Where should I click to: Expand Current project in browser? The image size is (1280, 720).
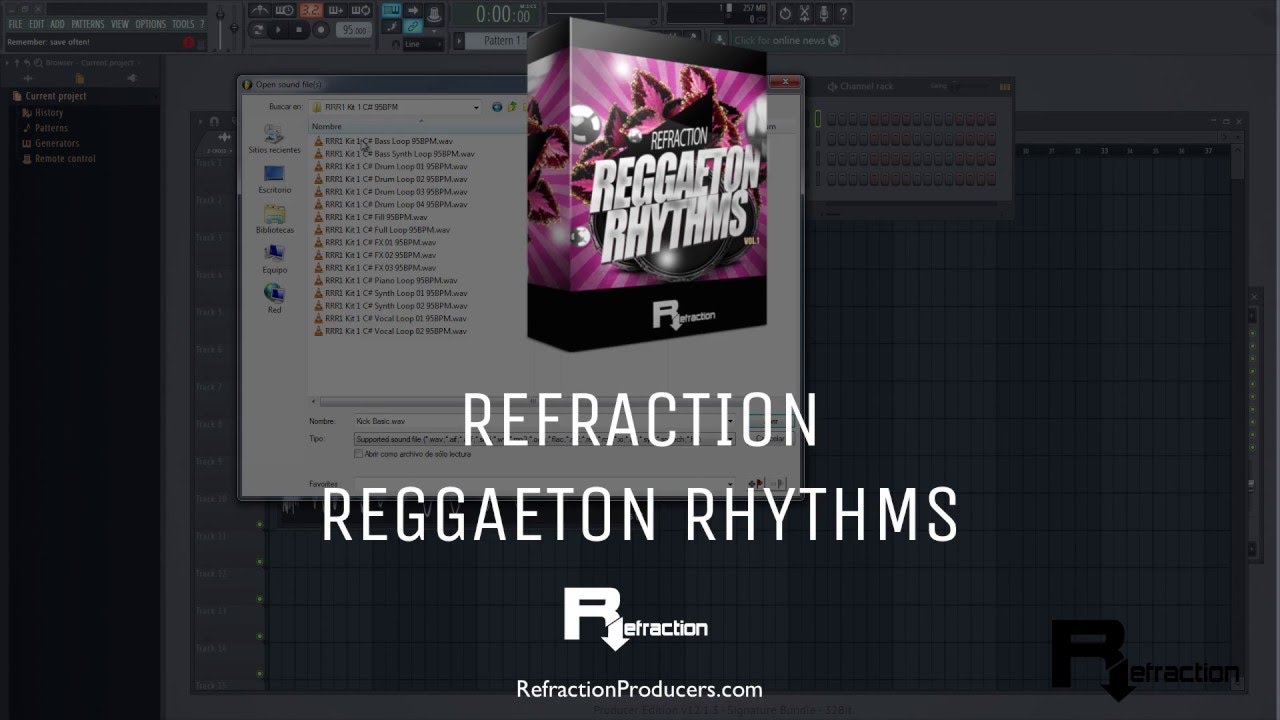coord(56,96)
